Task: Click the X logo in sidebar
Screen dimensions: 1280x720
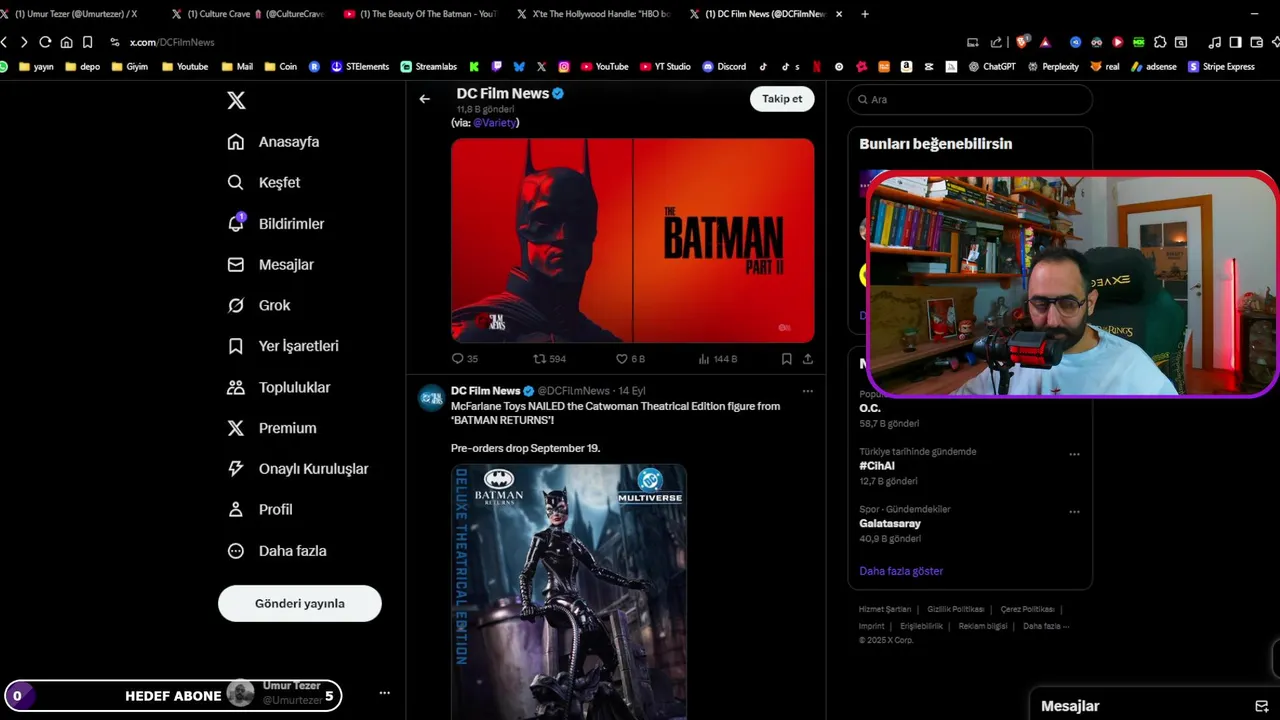Action: tap(236, 100)
